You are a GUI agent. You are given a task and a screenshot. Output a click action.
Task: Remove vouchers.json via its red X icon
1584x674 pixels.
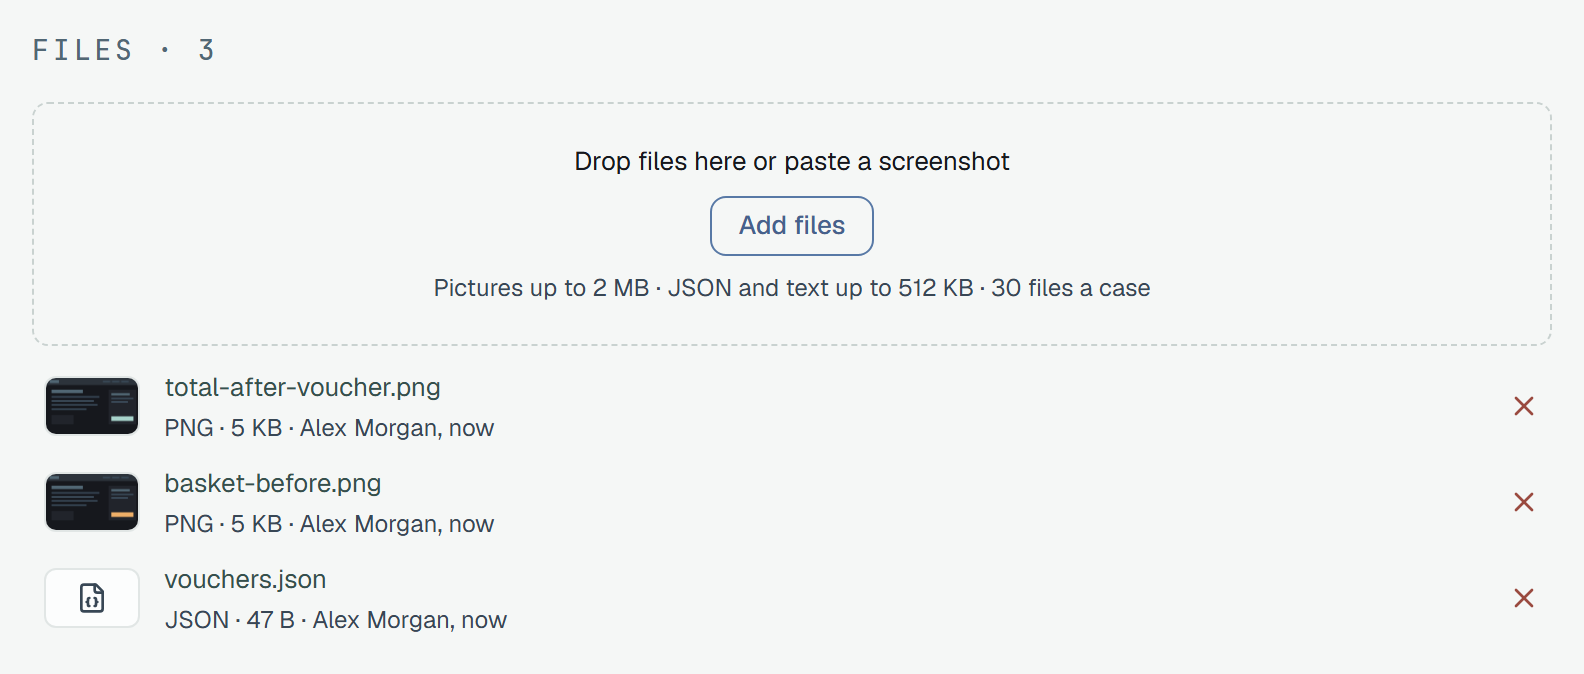coord(1524,598)
